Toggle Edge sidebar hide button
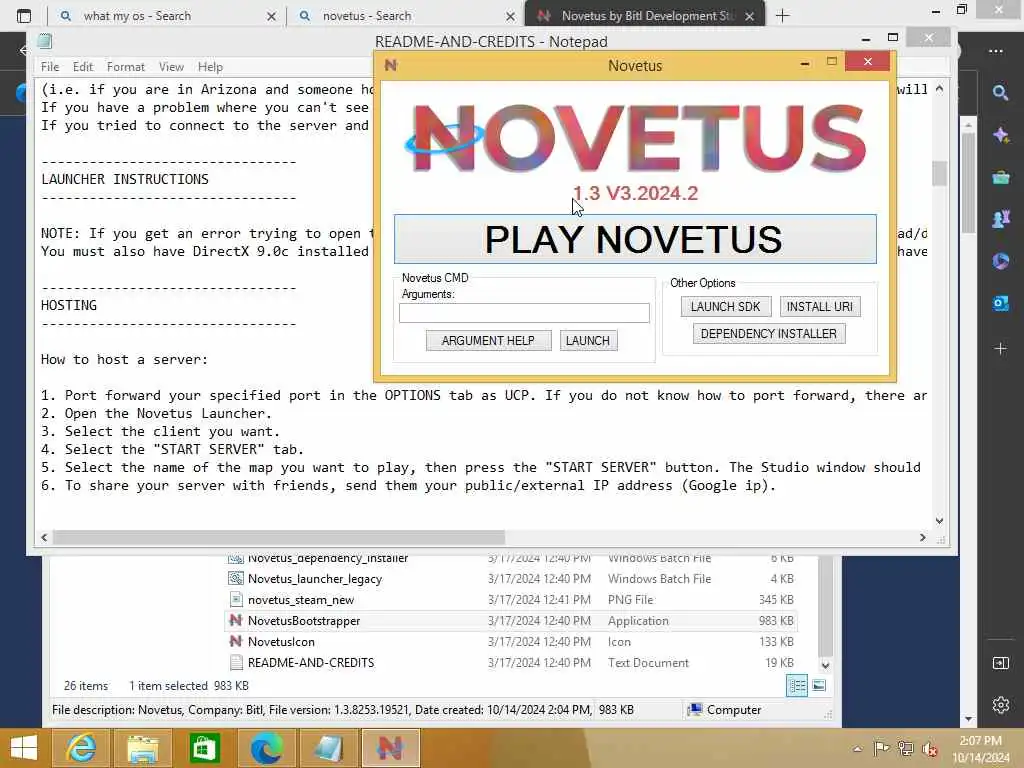The image size is (1024, 768). point(1000,663)
